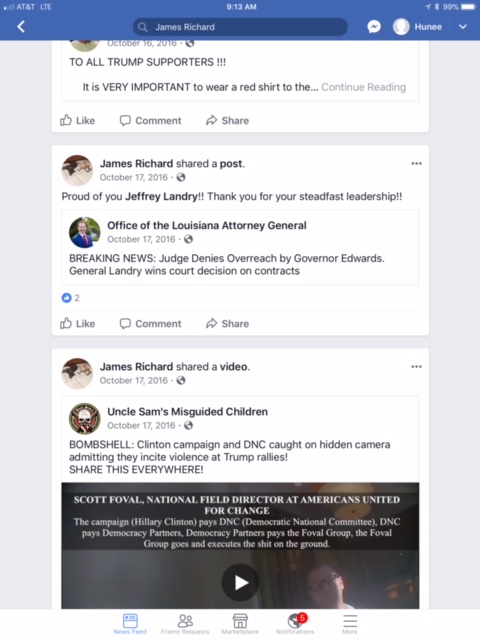Share the Louisiana Attorney General post
The height and width of the screenshot is (640, 480).
[227, 324]
